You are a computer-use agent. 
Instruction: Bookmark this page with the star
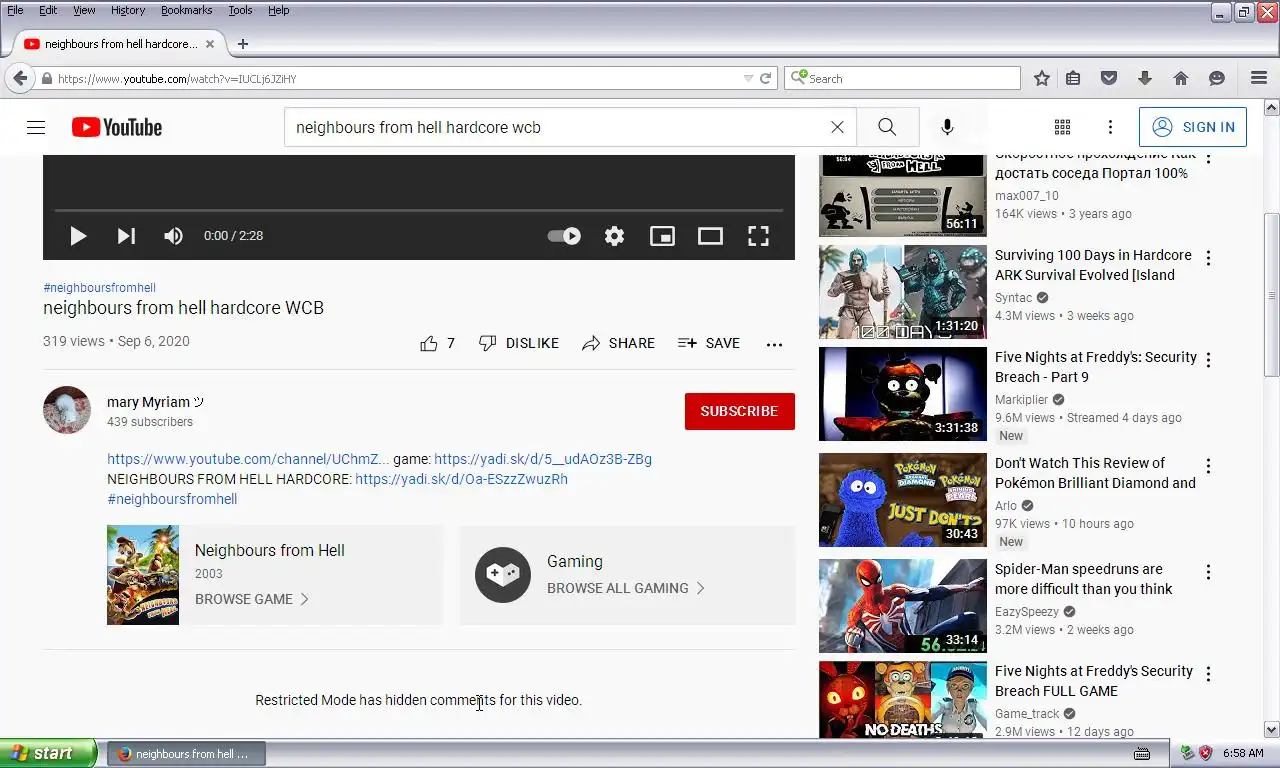[1042, 78]
